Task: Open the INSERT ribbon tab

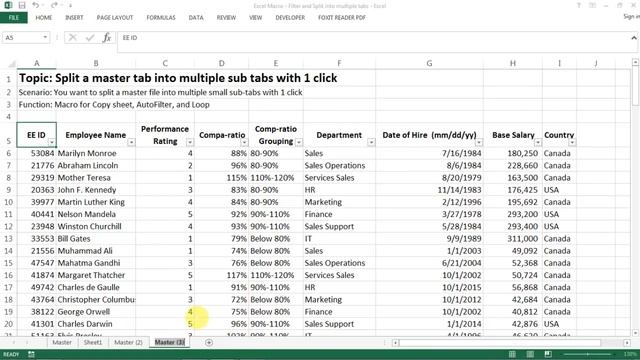Action: click(x=74, y=18)
